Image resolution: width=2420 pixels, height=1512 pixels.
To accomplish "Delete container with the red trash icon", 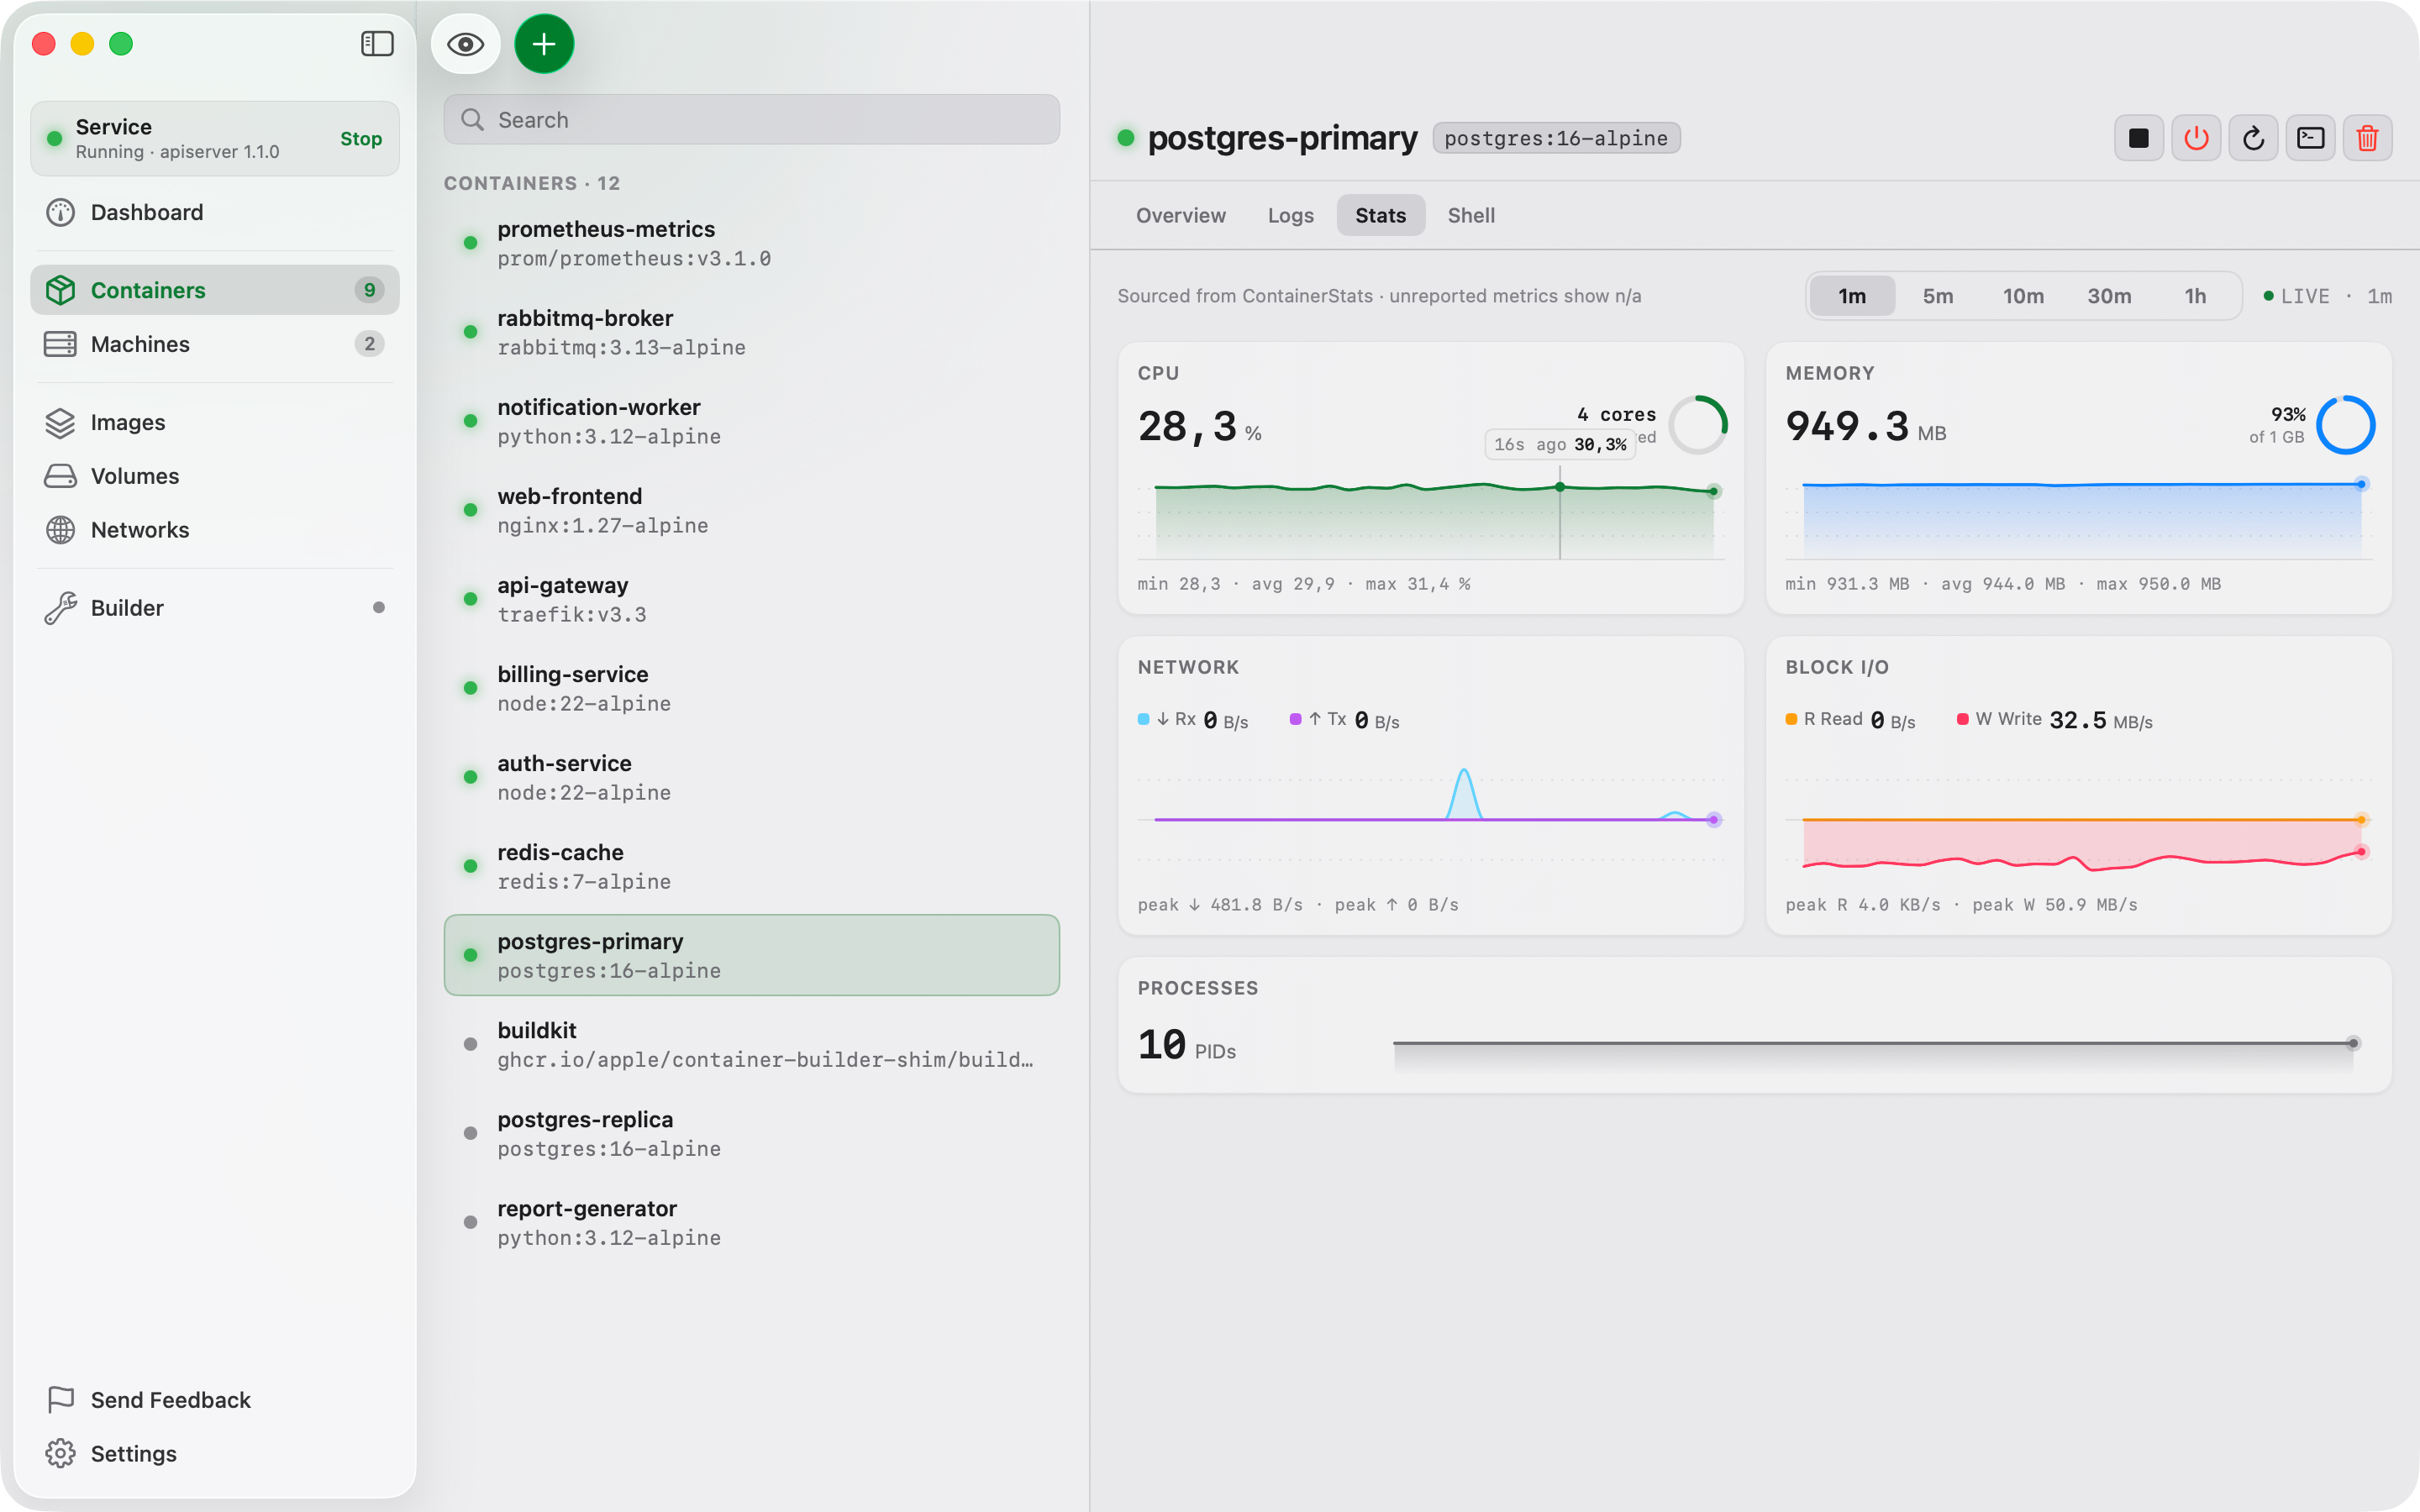I will pos(2367,138).
